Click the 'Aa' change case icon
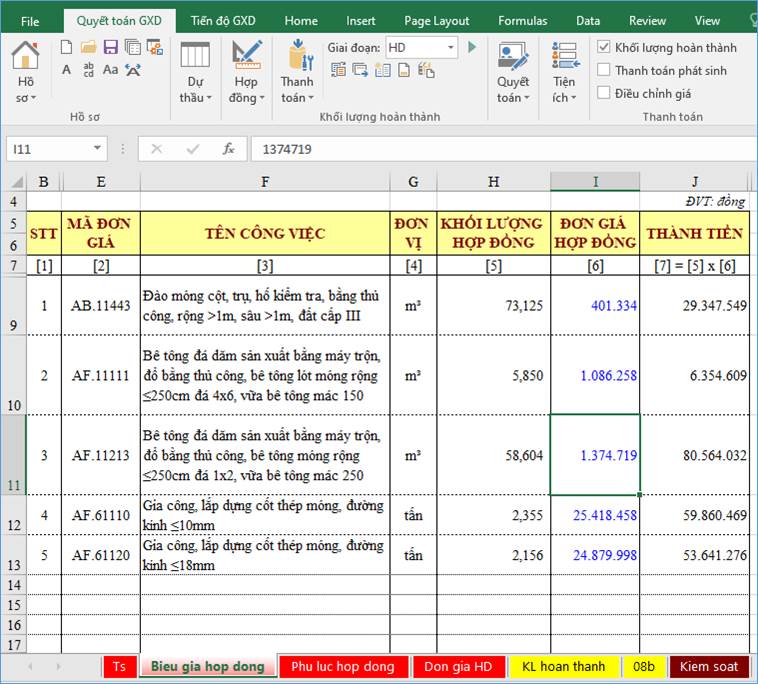 tap(110, 70)
